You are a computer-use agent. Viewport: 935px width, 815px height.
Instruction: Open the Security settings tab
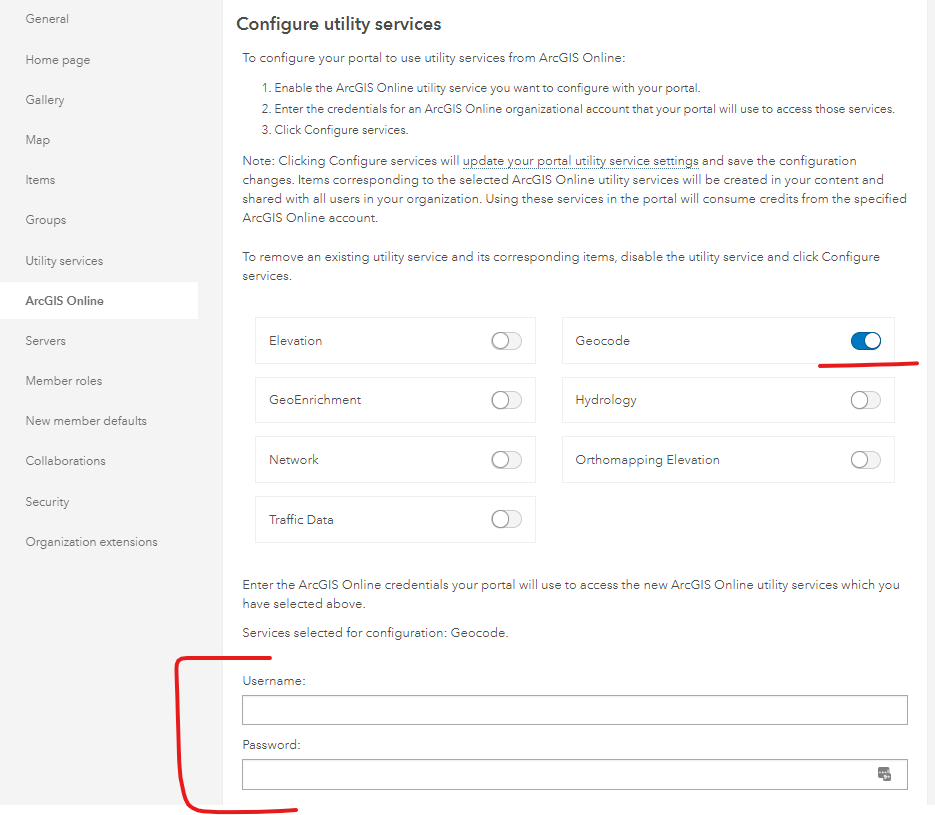point(47,502)
